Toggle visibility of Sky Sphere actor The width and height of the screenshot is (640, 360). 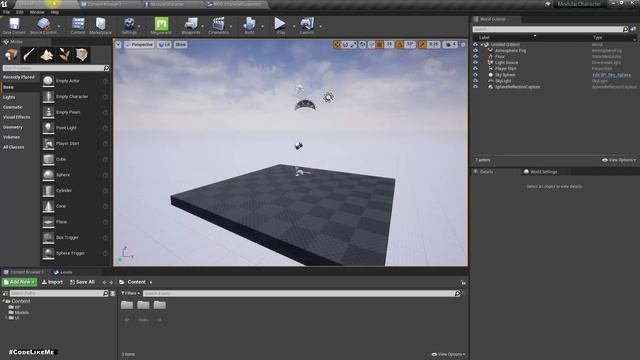pyautogui.click(x=476, y=75)
